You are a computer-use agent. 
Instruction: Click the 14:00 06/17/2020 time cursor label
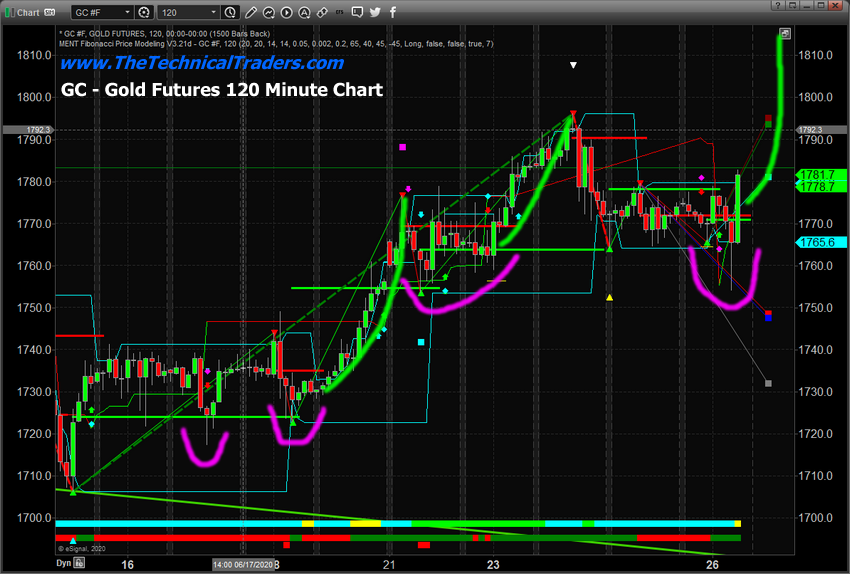pos(242,564)
